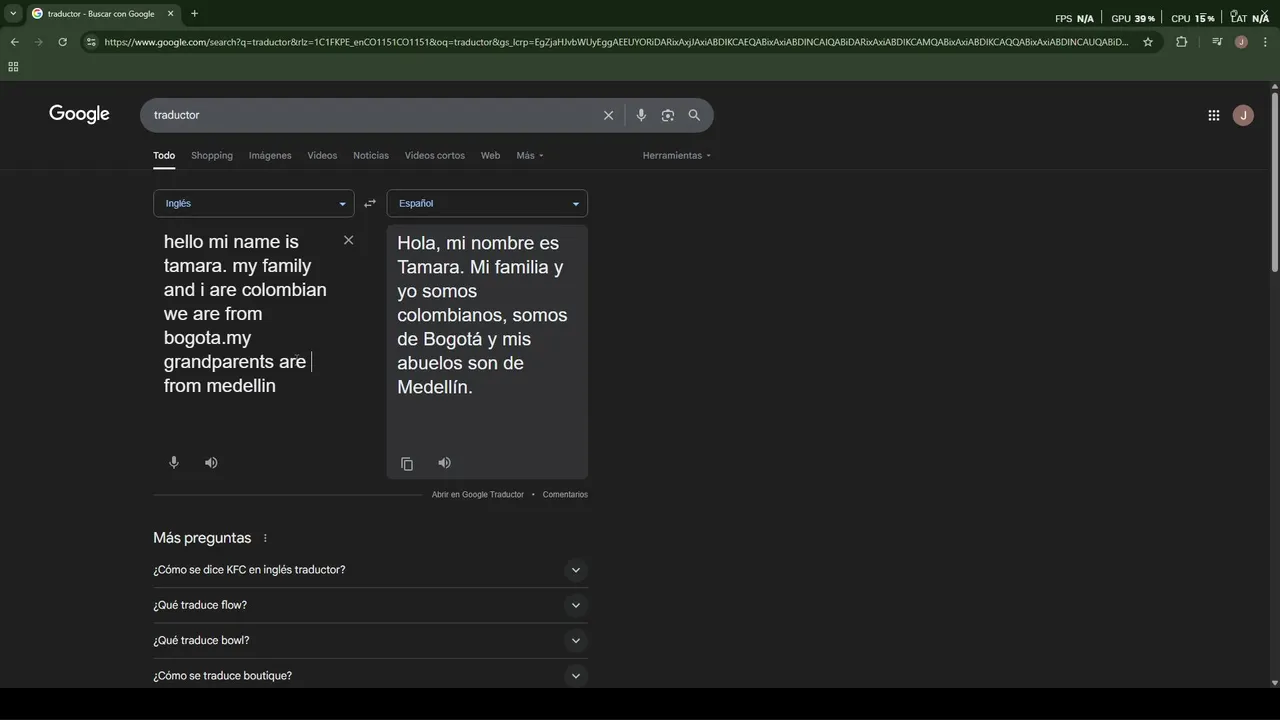Image resolution: width=1280 pixels, height=720 pixels.
Task: Expand '¿Cómo se traduce boutique?' question
Action: [370, 675]
